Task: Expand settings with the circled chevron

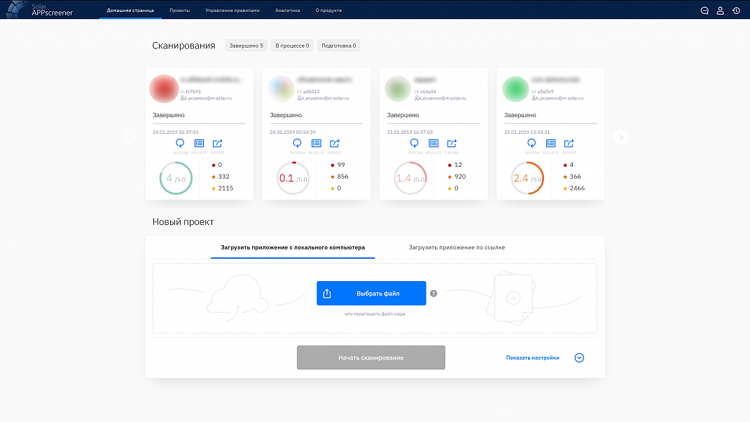Action: (579, 357)
